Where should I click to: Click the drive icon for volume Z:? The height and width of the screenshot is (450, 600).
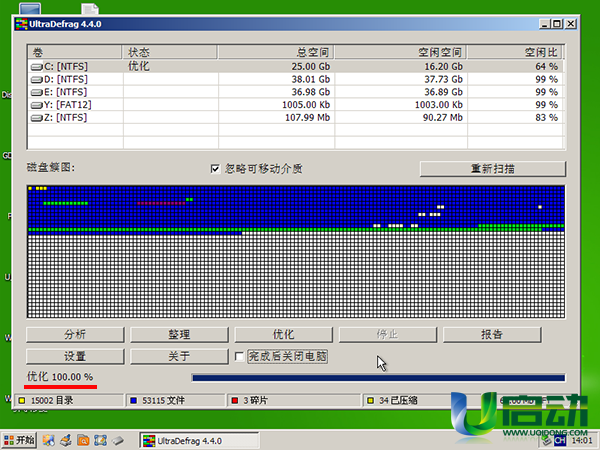click(36, 118)
